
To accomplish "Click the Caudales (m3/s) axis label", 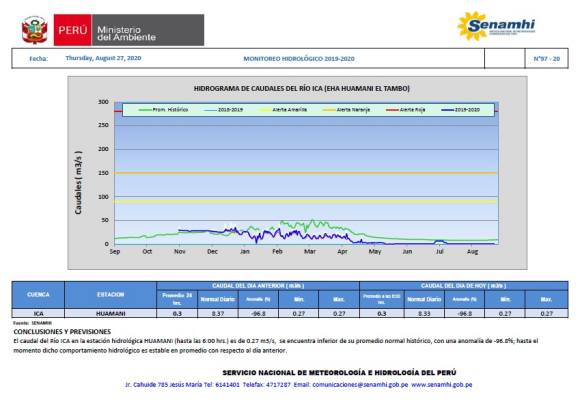I will [78, 182].
